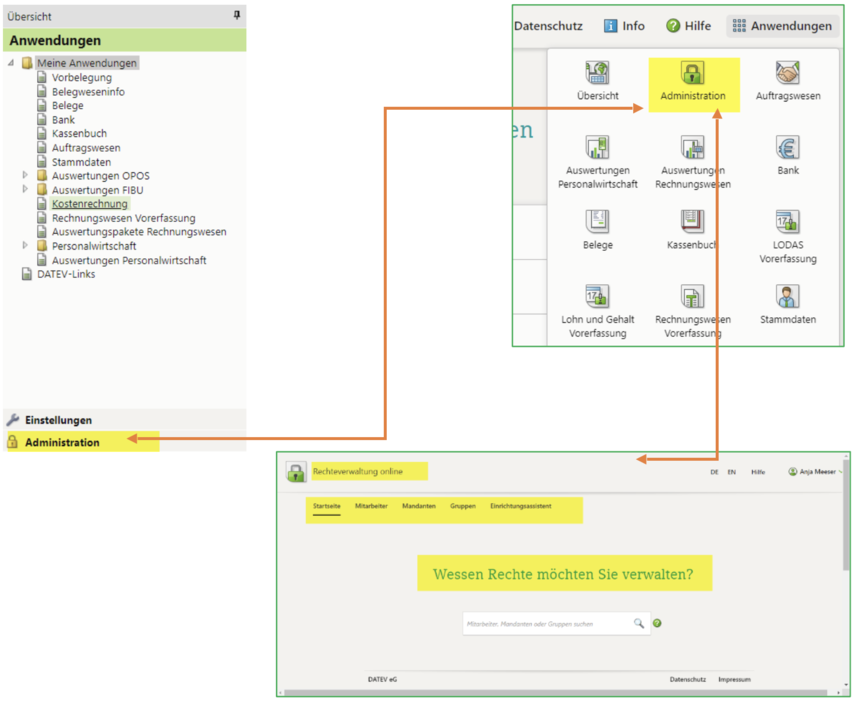This screenshot has width=856, height=702.
Task: Open Anja Meeser user menu
Action: [x=815, y=472]
